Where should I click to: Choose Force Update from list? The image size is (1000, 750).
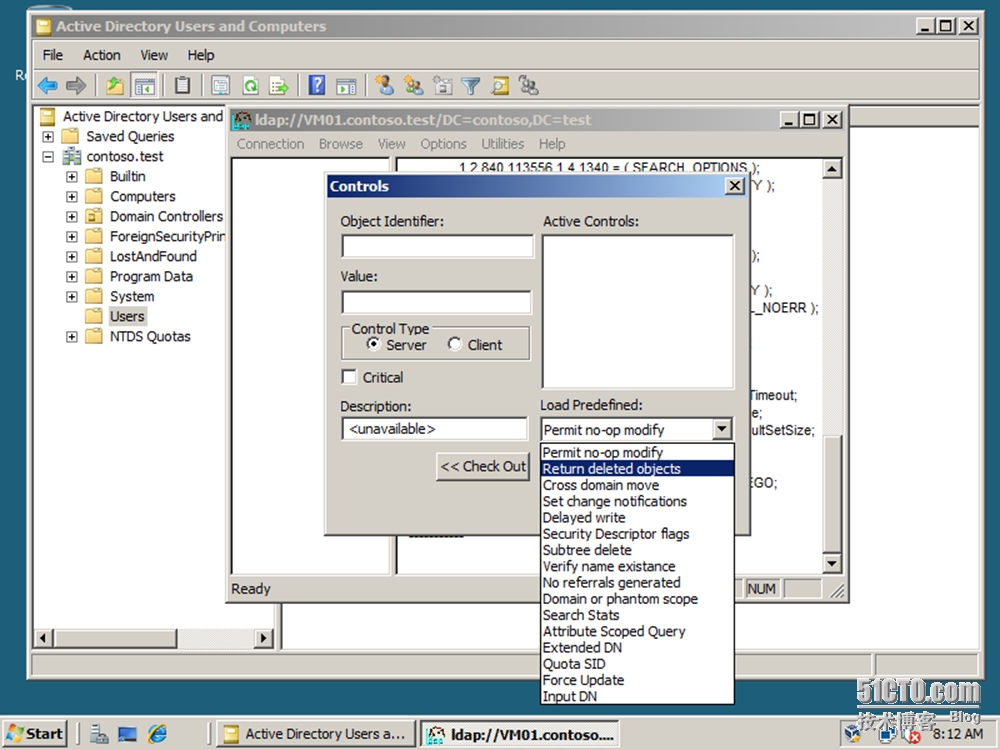tap(637, 680)
